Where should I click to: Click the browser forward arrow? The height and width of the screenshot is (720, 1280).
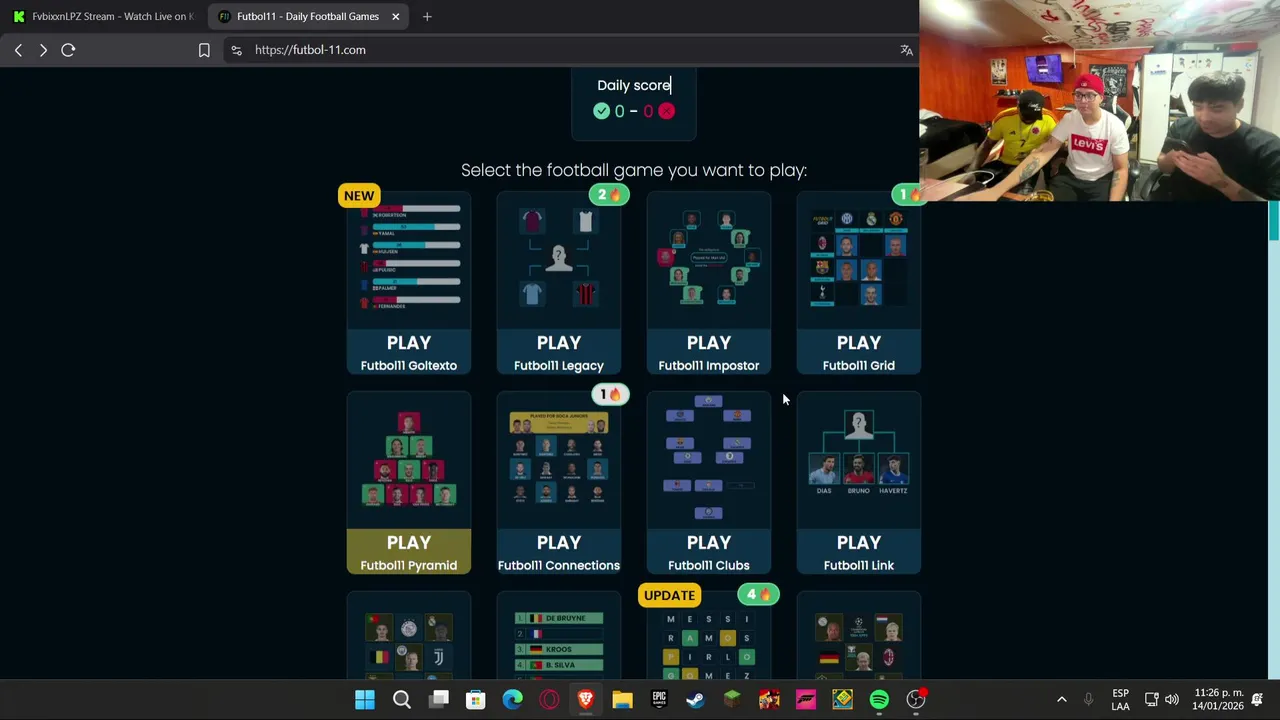click(x=43, y=50)
